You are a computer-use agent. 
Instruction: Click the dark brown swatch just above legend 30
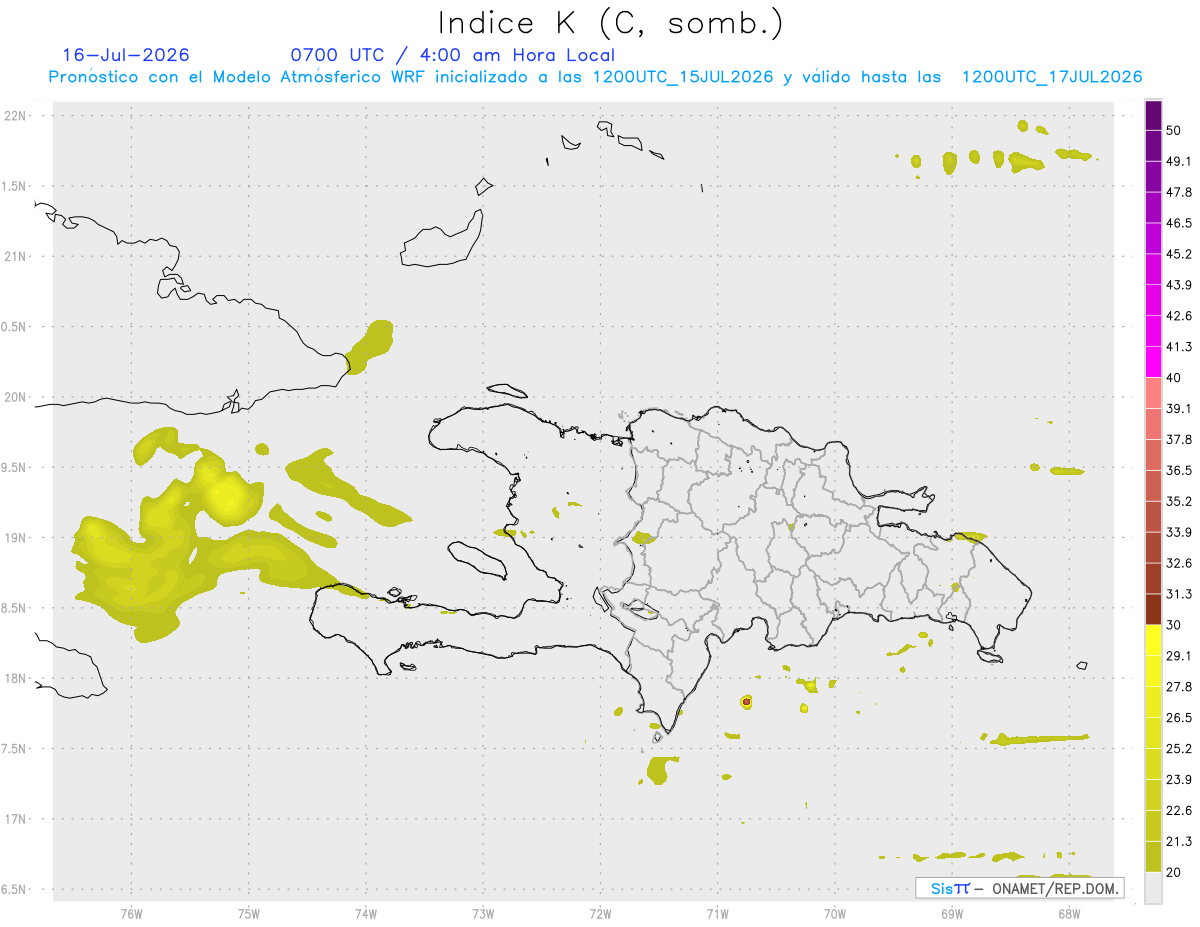point(1153,609)
